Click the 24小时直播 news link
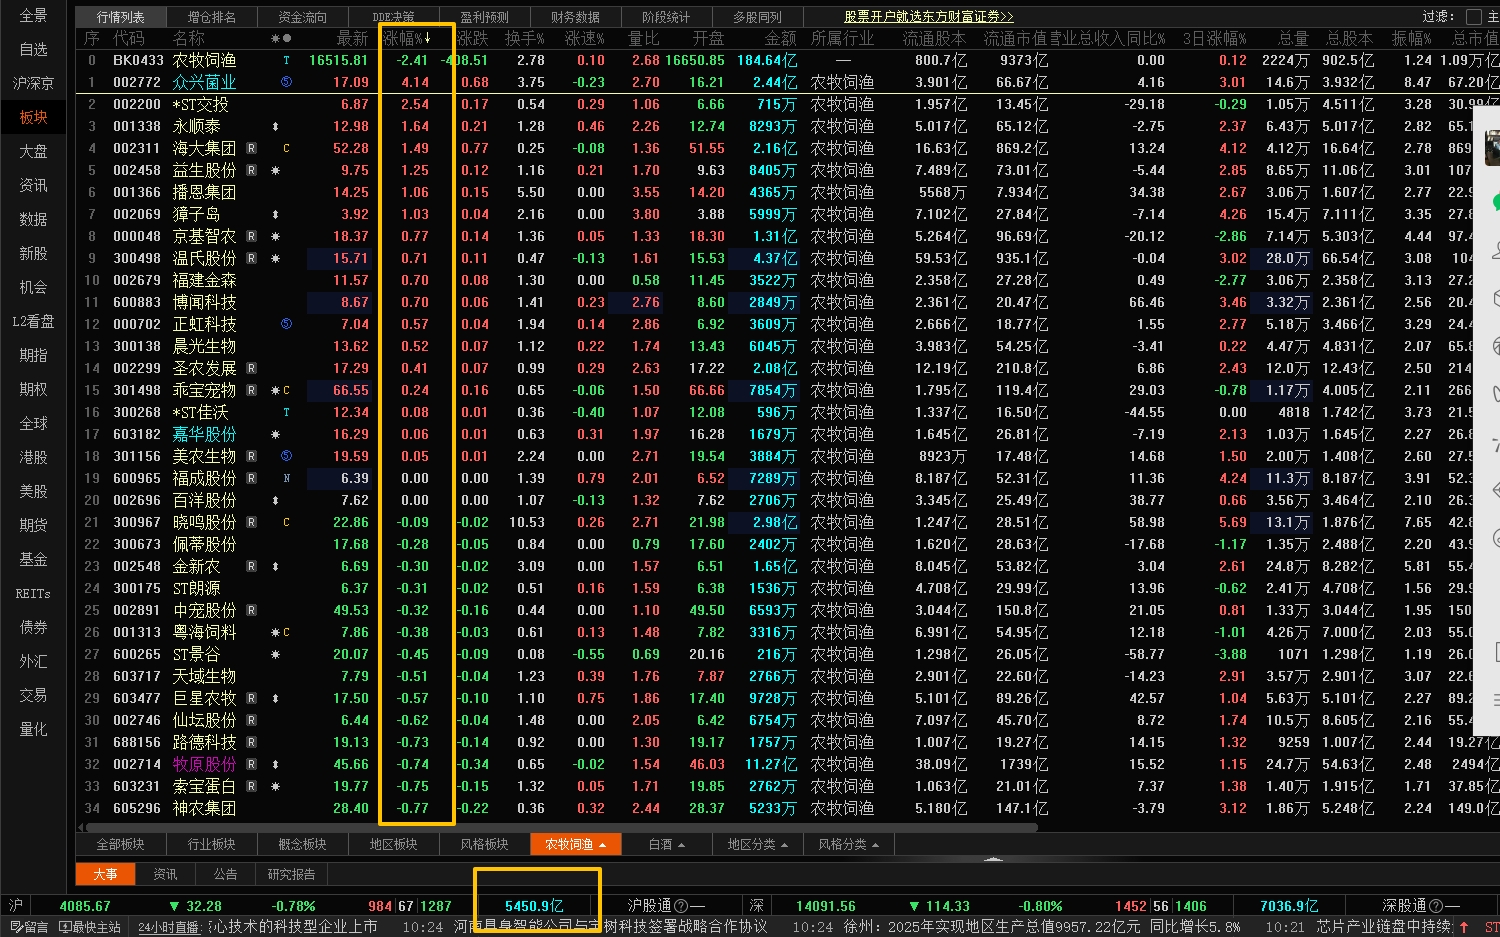The width and height of the screenshot is (1500, 937). tap(167, 927)
